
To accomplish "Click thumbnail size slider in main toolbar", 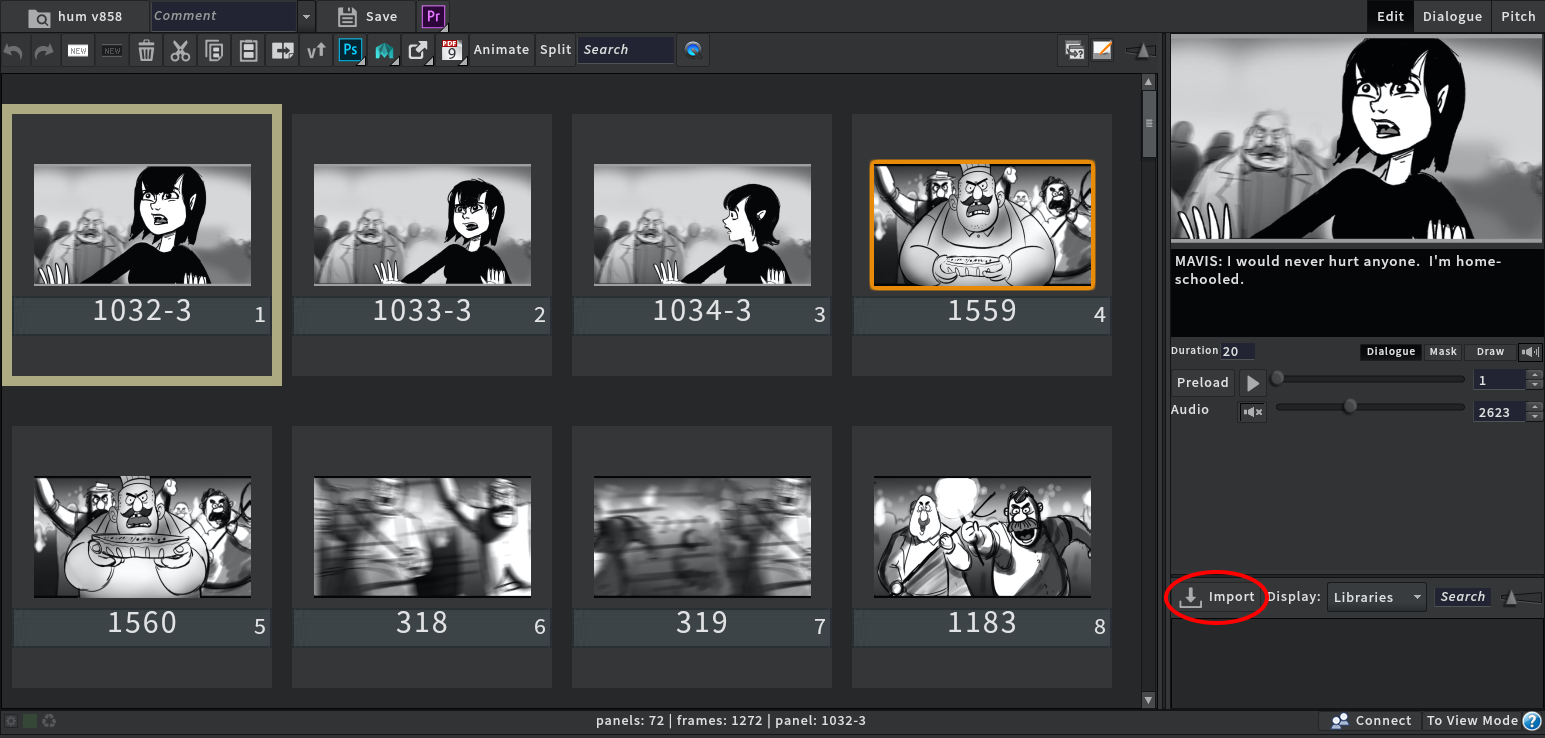I will pyautogui.click(x=1141, y=50).
